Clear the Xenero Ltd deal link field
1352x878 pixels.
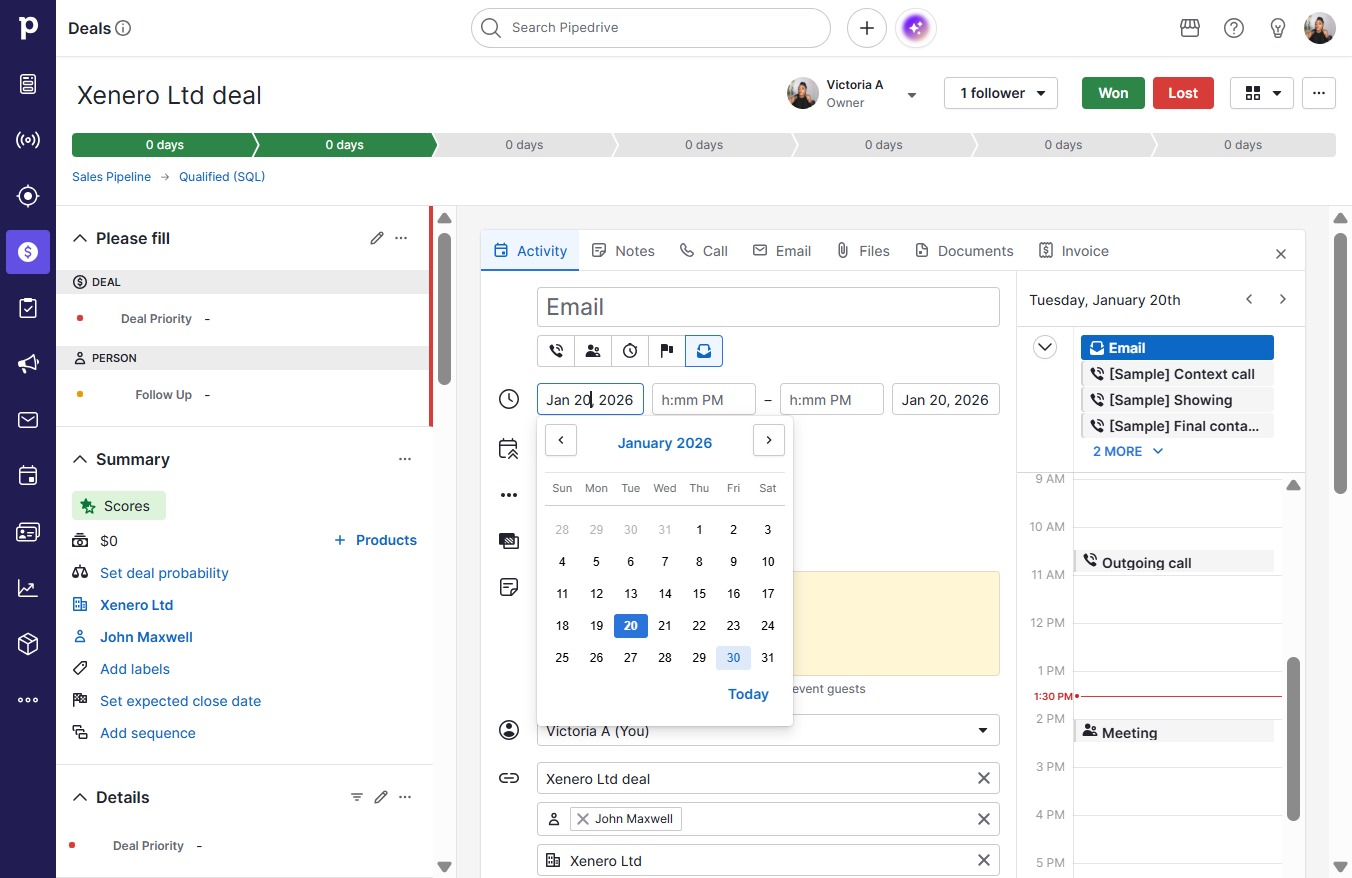pos(984,778)
